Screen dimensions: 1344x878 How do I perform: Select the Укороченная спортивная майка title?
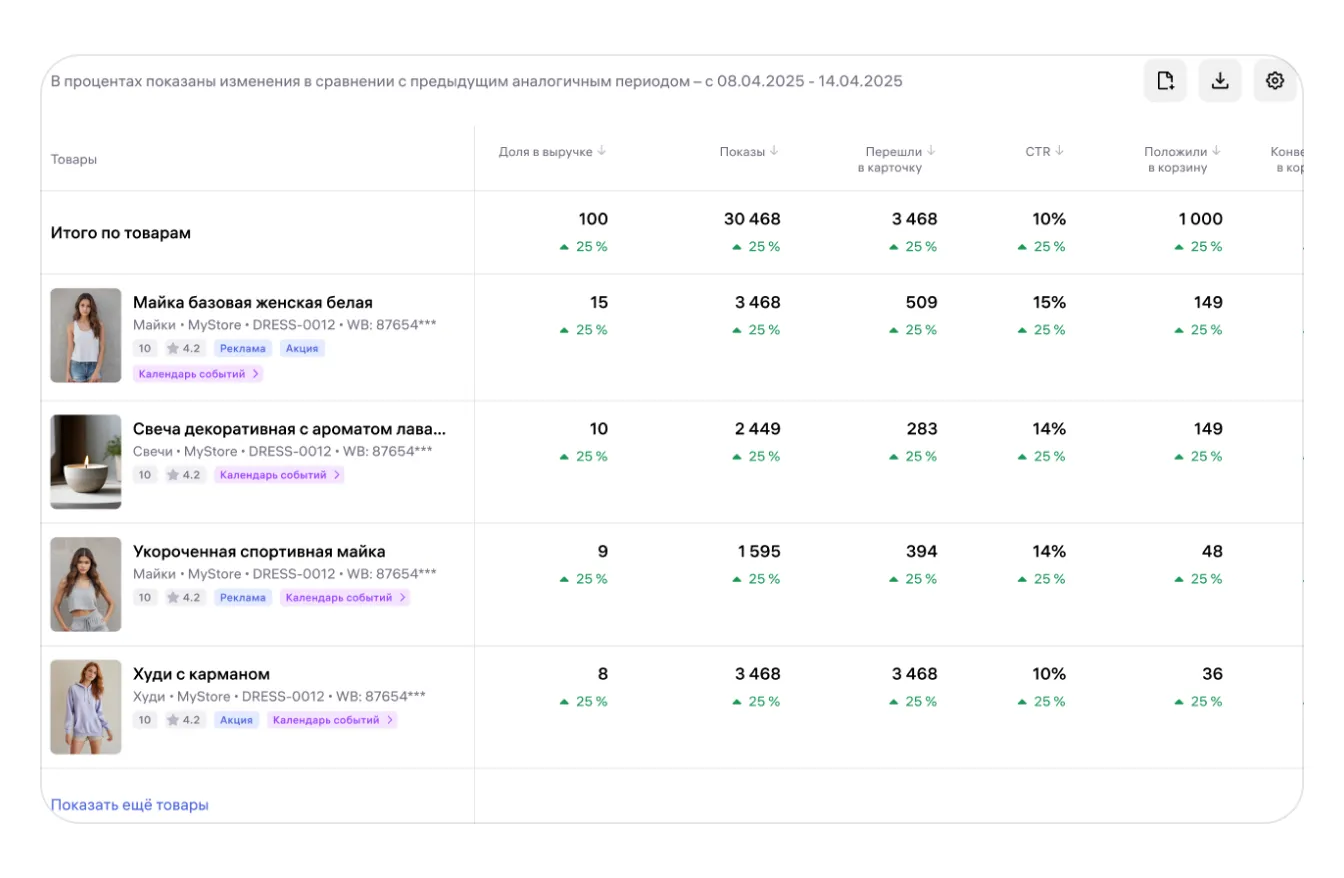click(x=259, y=551)
